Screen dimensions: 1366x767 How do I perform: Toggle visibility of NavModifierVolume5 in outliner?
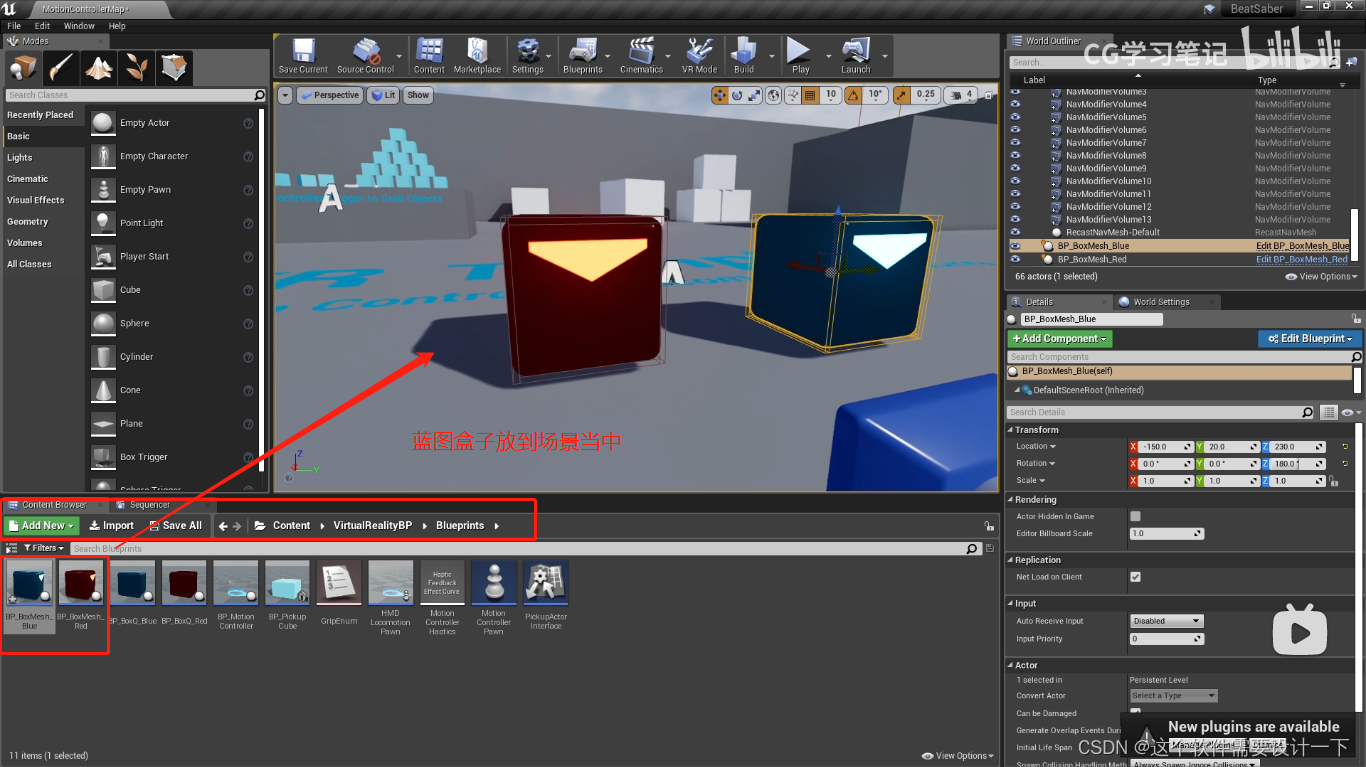click(x=1015, y=117)
